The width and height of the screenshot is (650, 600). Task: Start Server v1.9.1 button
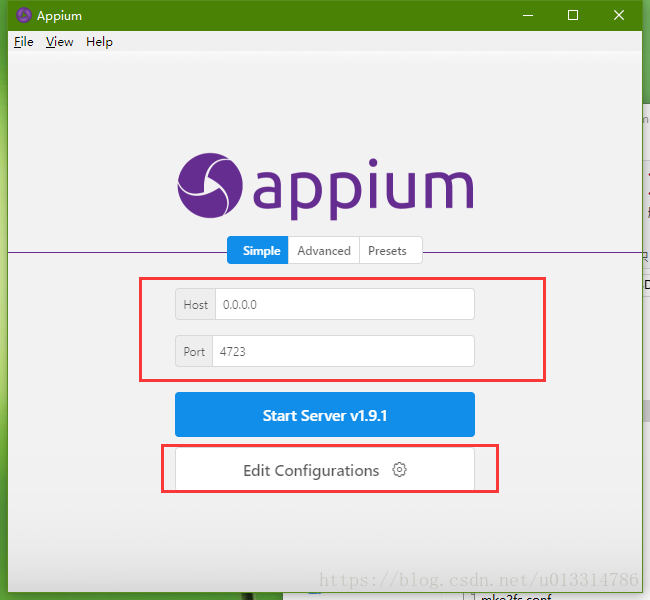pyautogui.click(x=325, y=415)
